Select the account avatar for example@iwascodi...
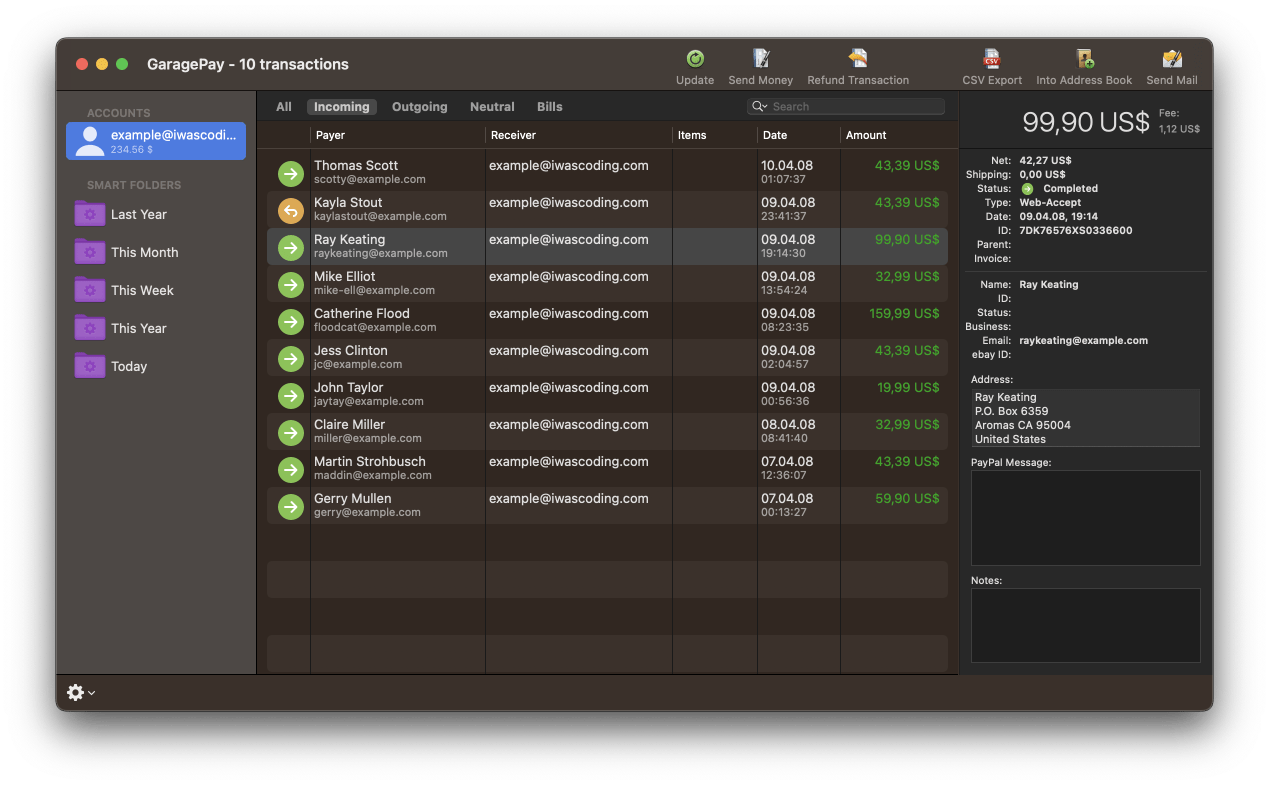This screenshot has height=785, width=1269. (90, 141)
